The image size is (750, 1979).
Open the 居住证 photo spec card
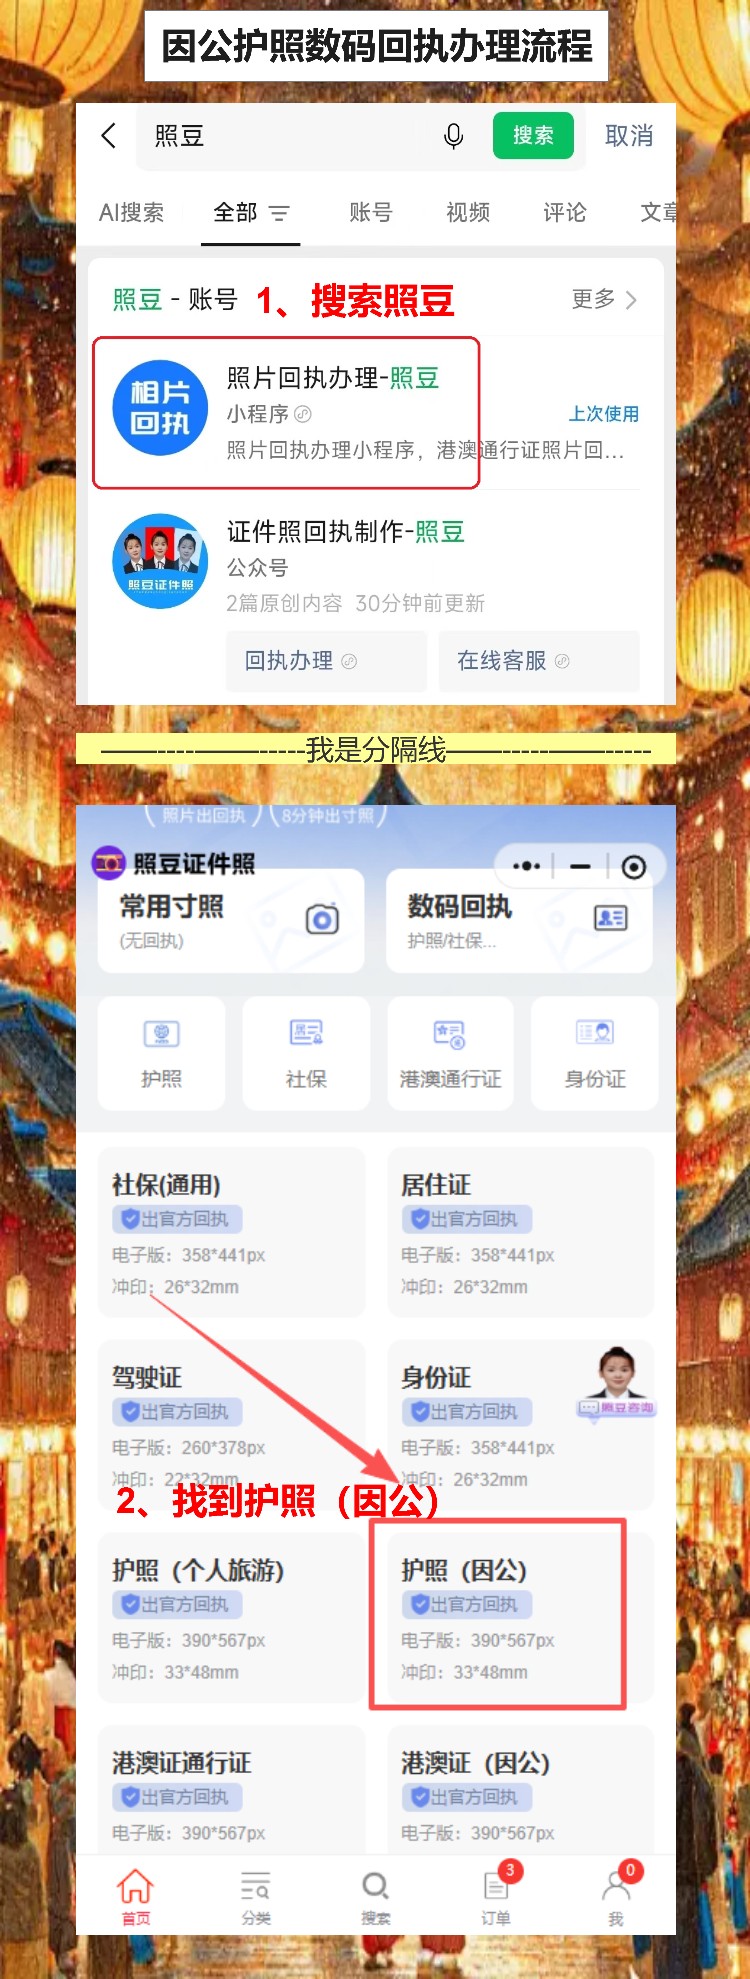tap(520, 1231)
